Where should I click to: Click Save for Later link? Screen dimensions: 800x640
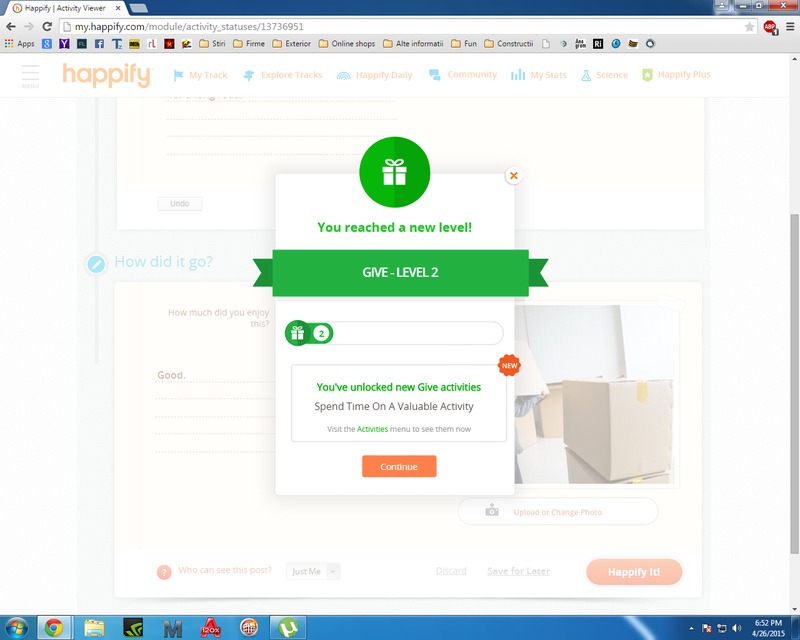click(x=518, y=571)
